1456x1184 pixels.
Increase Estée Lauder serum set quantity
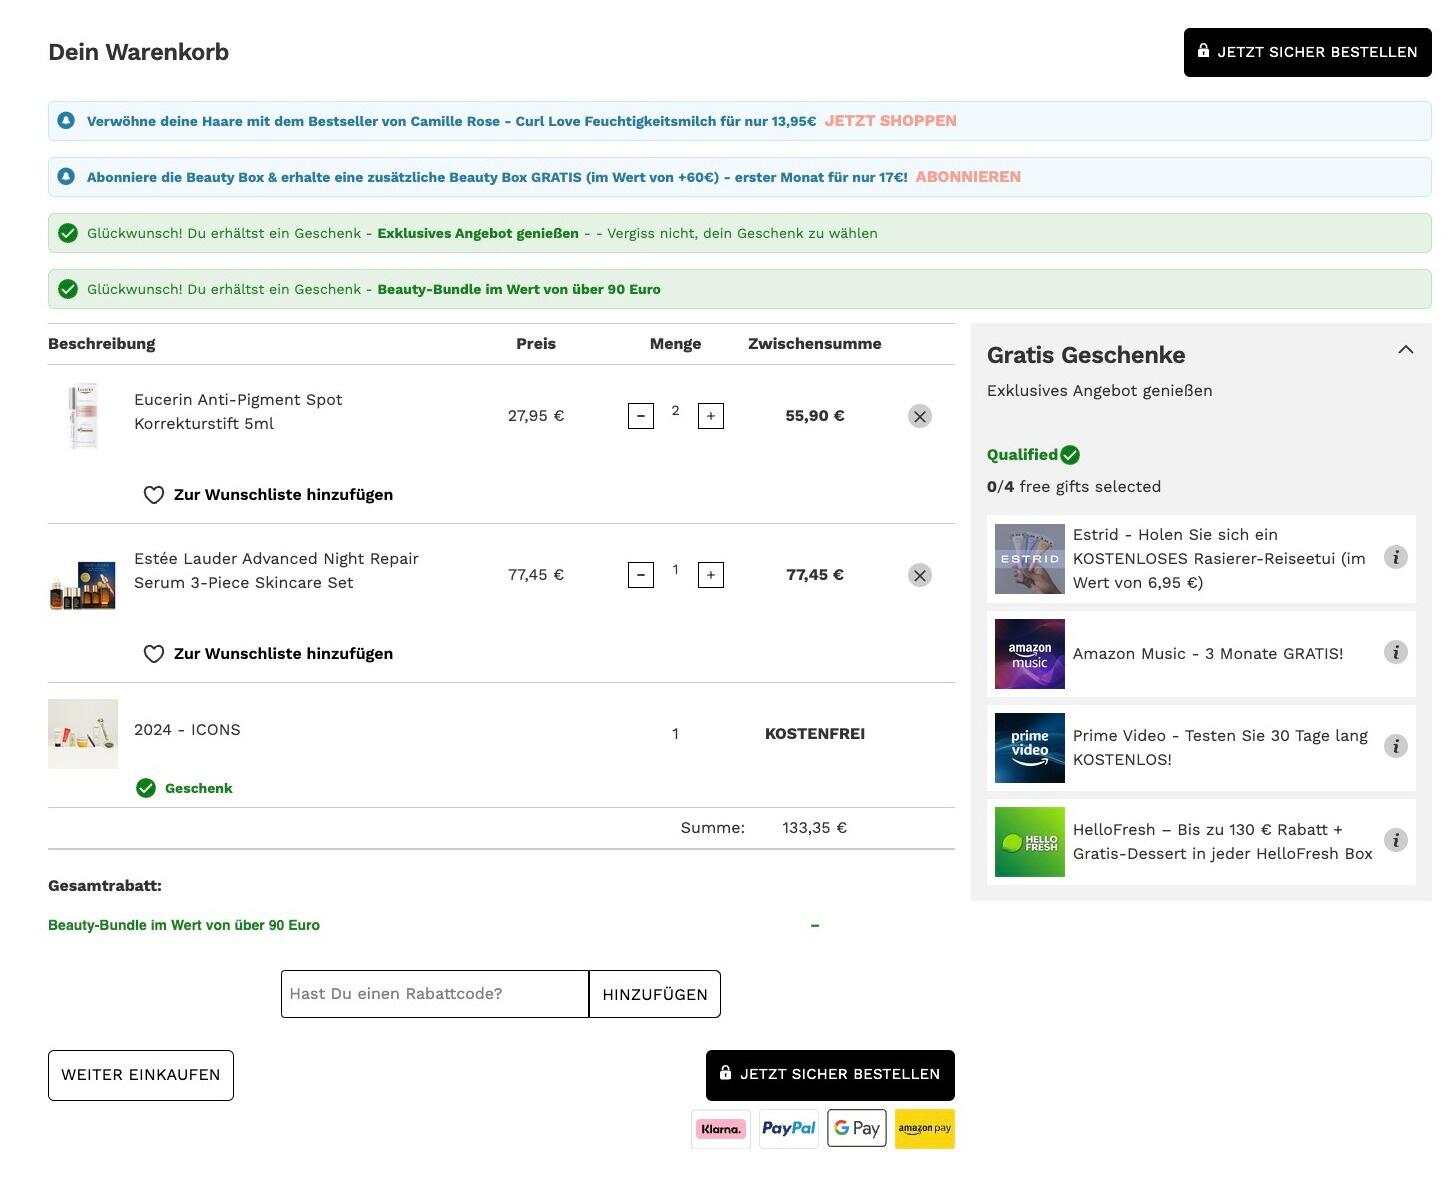[711, 575]
